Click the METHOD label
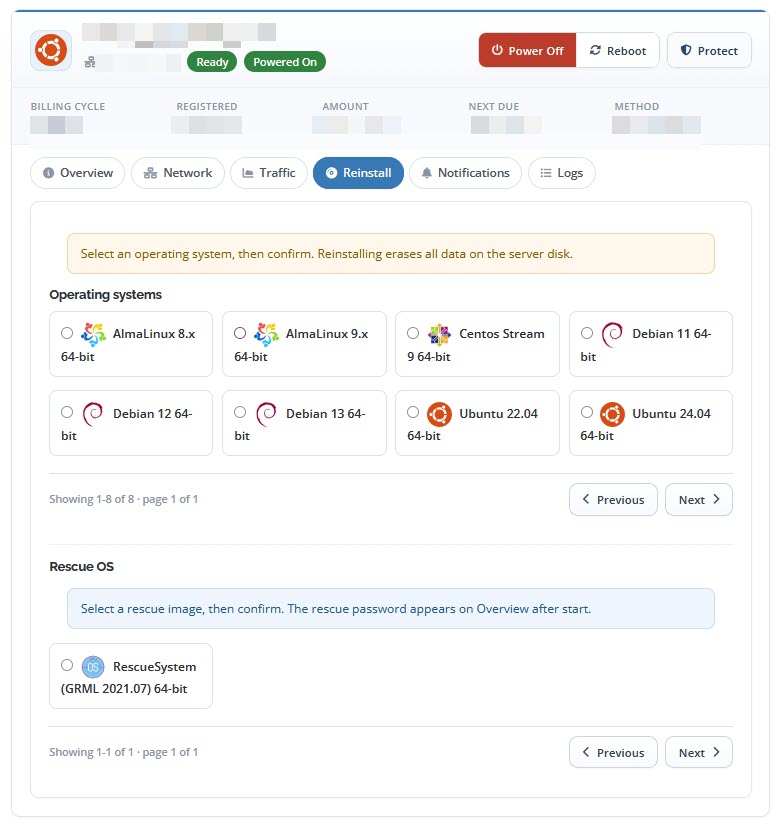Screen dimensions: 781x830 [x=636, y=106]
